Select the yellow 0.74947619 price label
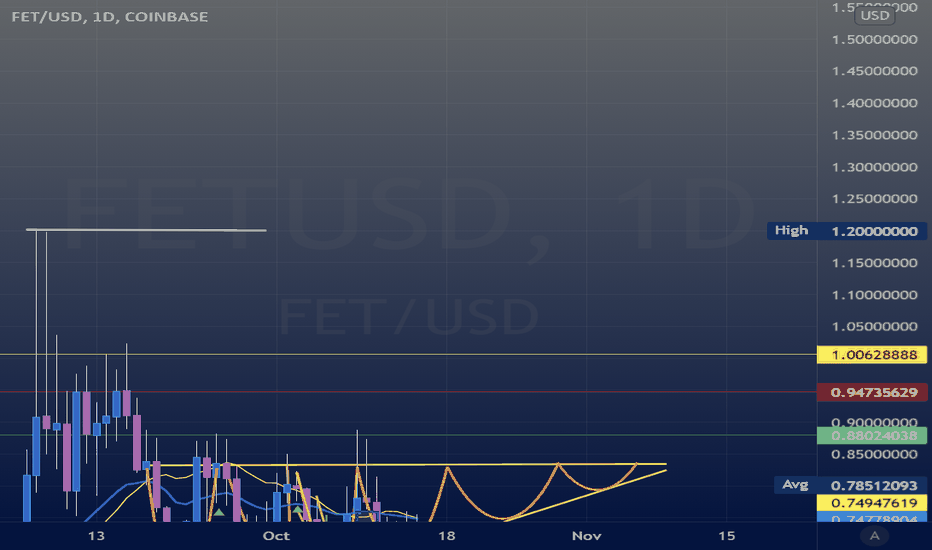932x550 pixels. point(872,503)
